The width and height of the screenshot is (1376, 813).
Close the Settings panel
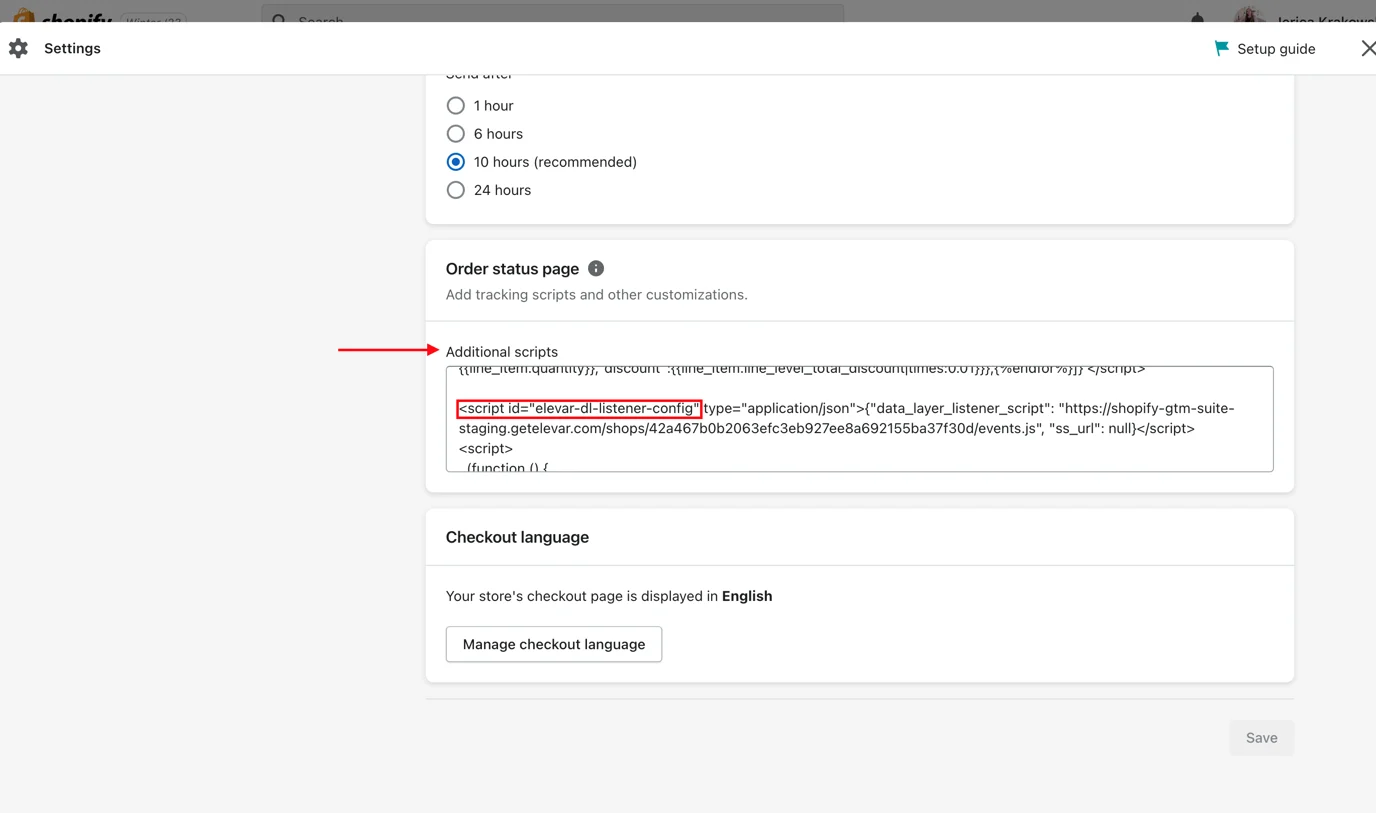[x=1368, y=48]
